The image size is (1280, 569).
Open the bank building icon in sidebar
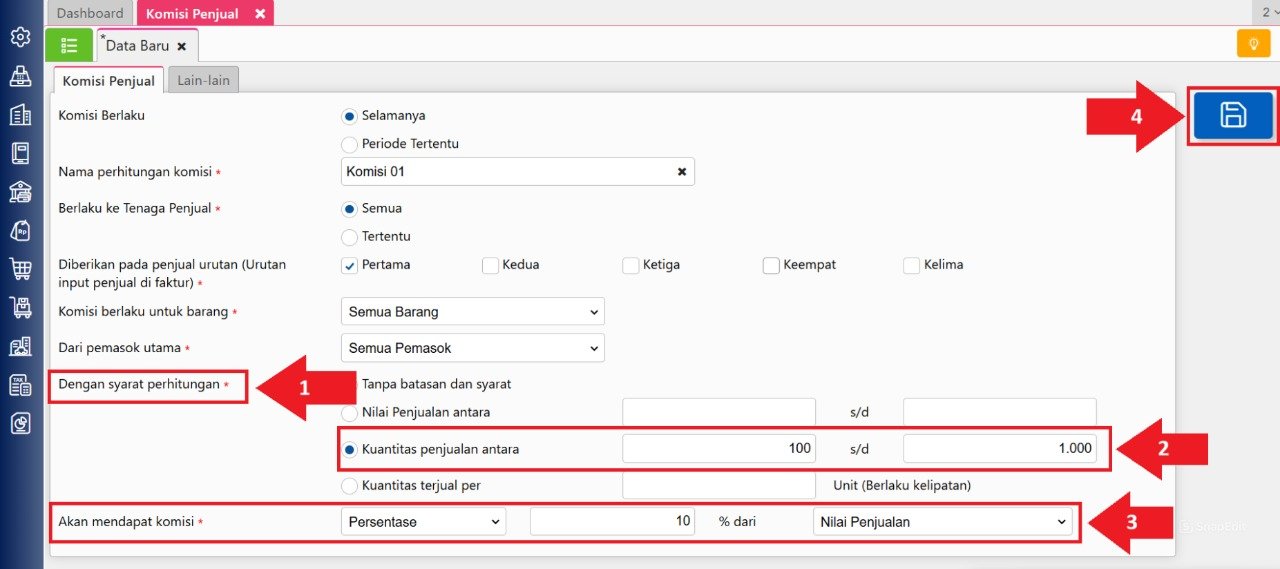point(20,192)
